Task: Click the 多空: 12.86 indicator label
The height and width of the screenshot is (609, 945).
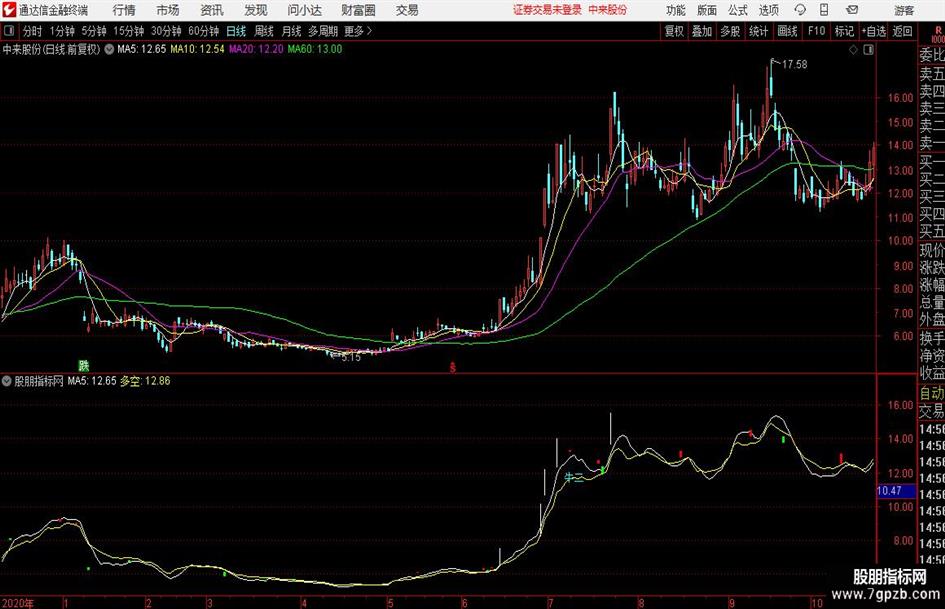Action: click(x=145, y=381)
